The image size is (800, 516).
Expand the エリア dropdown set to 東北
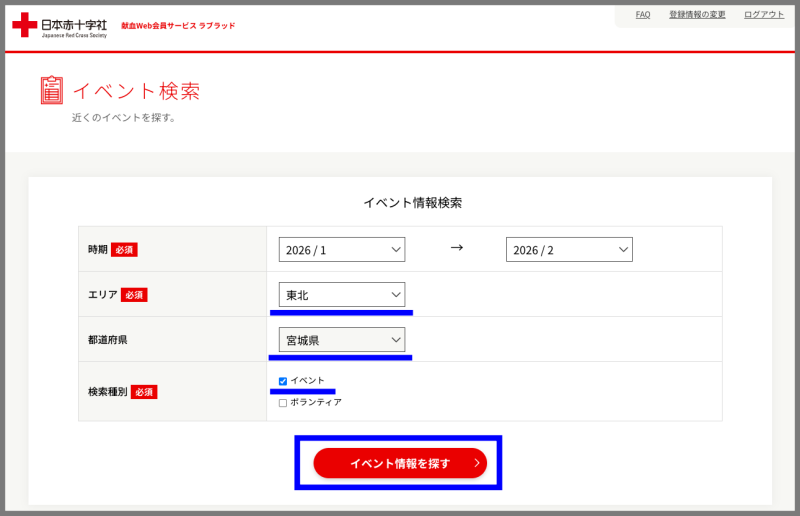[x=342, y=295]
